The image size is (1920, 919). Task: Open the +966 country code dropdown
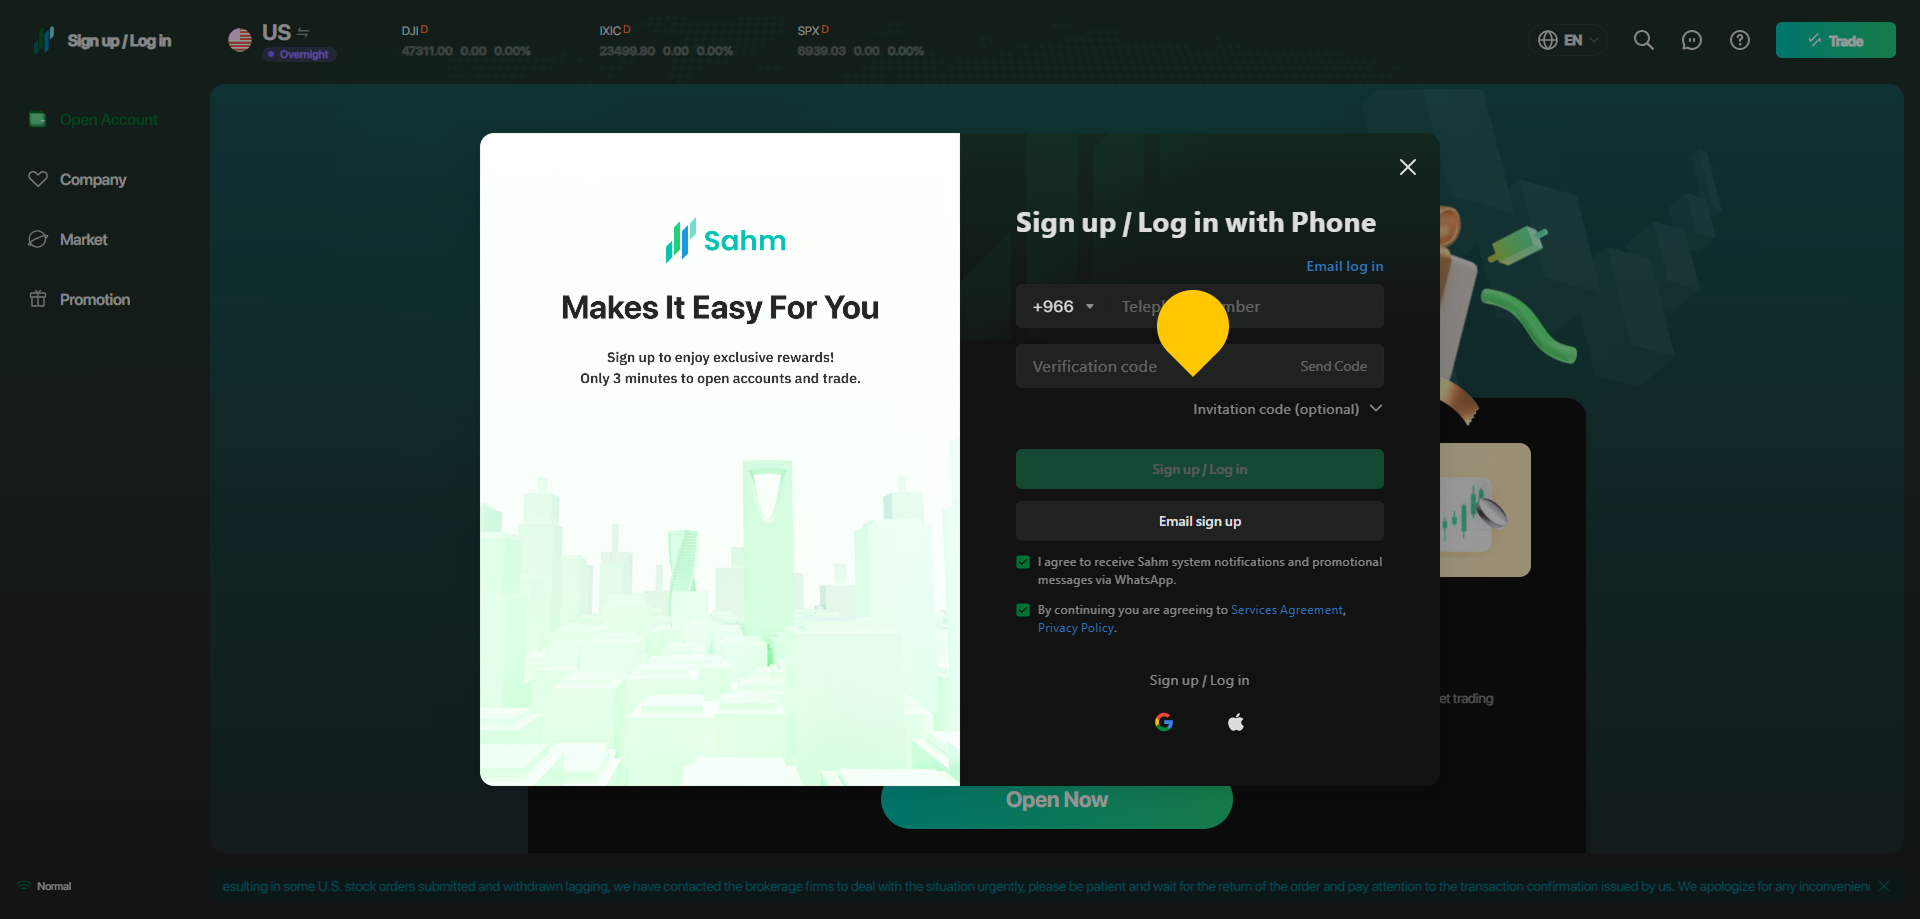(1063, 307)
